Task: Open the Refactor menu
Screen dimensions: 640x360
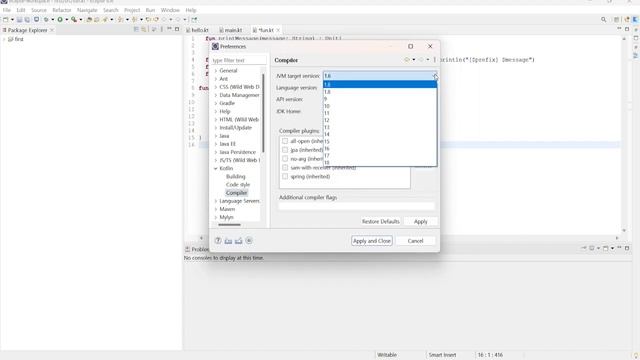Action: (x=62, y=10)
